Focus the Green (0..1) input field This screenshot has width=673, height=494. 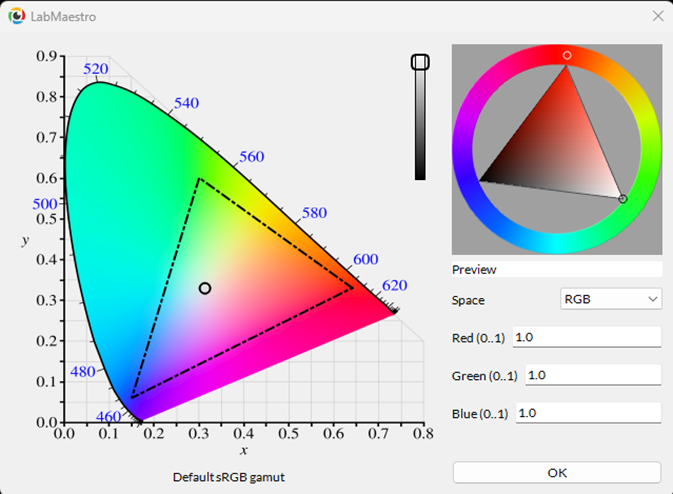[592, 375]
